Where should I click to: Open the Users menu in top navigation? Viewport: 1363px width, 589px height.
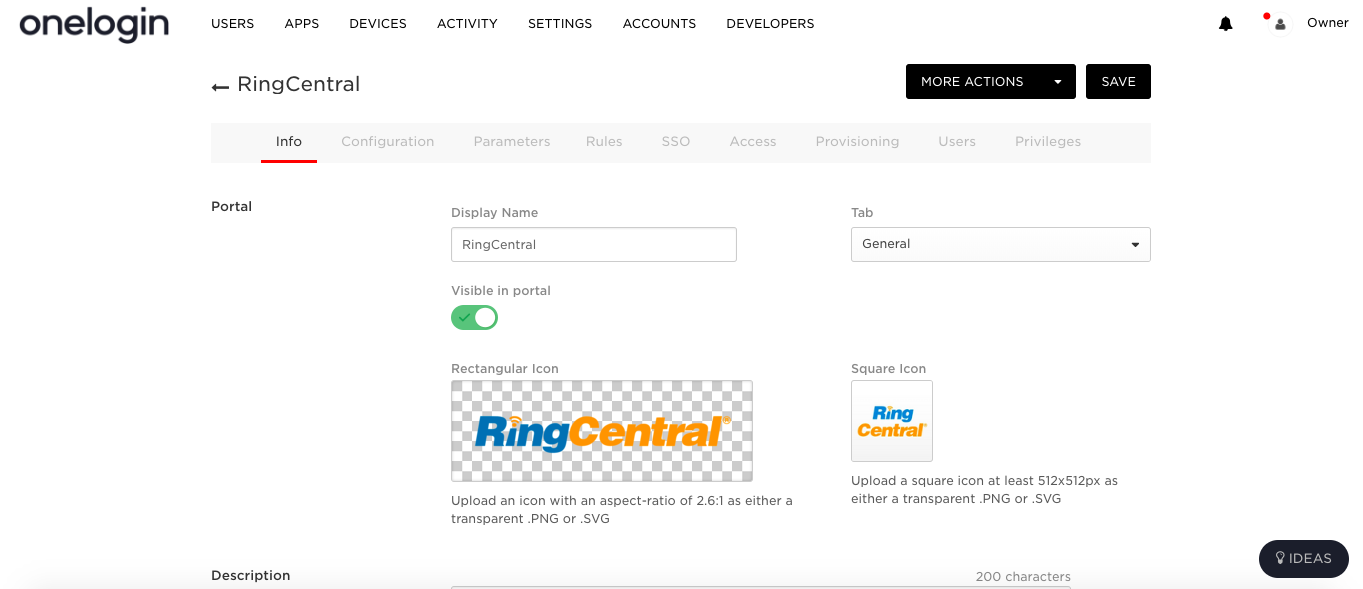[232, 23]
